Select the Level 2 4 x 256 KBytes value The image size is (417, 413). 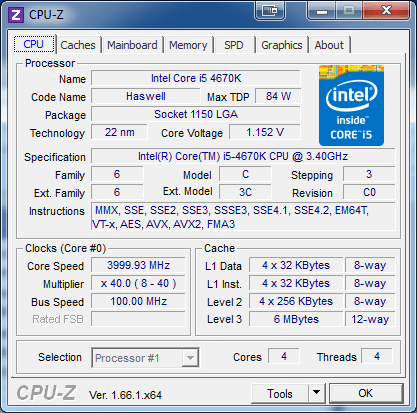coord(296,302)
